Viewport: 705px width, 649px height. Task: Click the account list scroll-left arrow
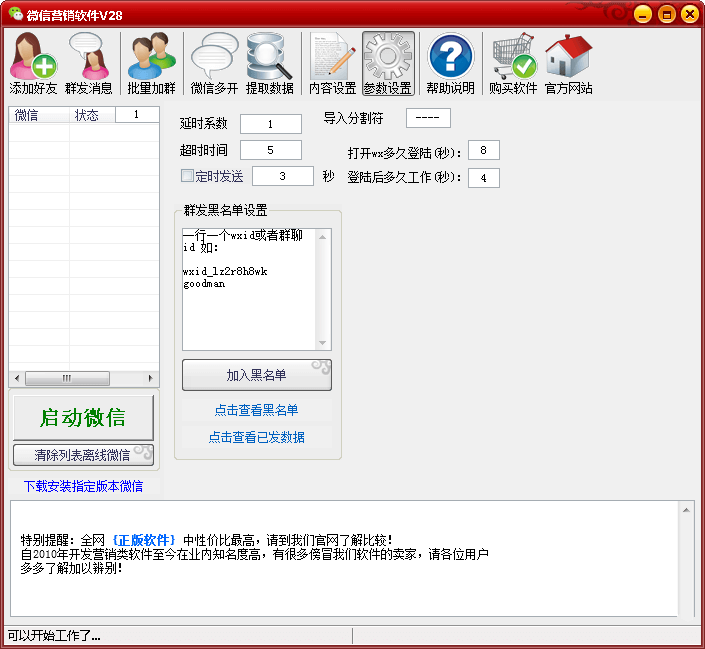tap(17, 378)
